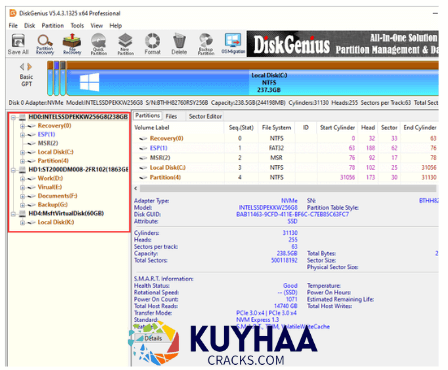Click the Windows logo on disk map
Viewport: 448px width, 370px height.
click(89, 82)
